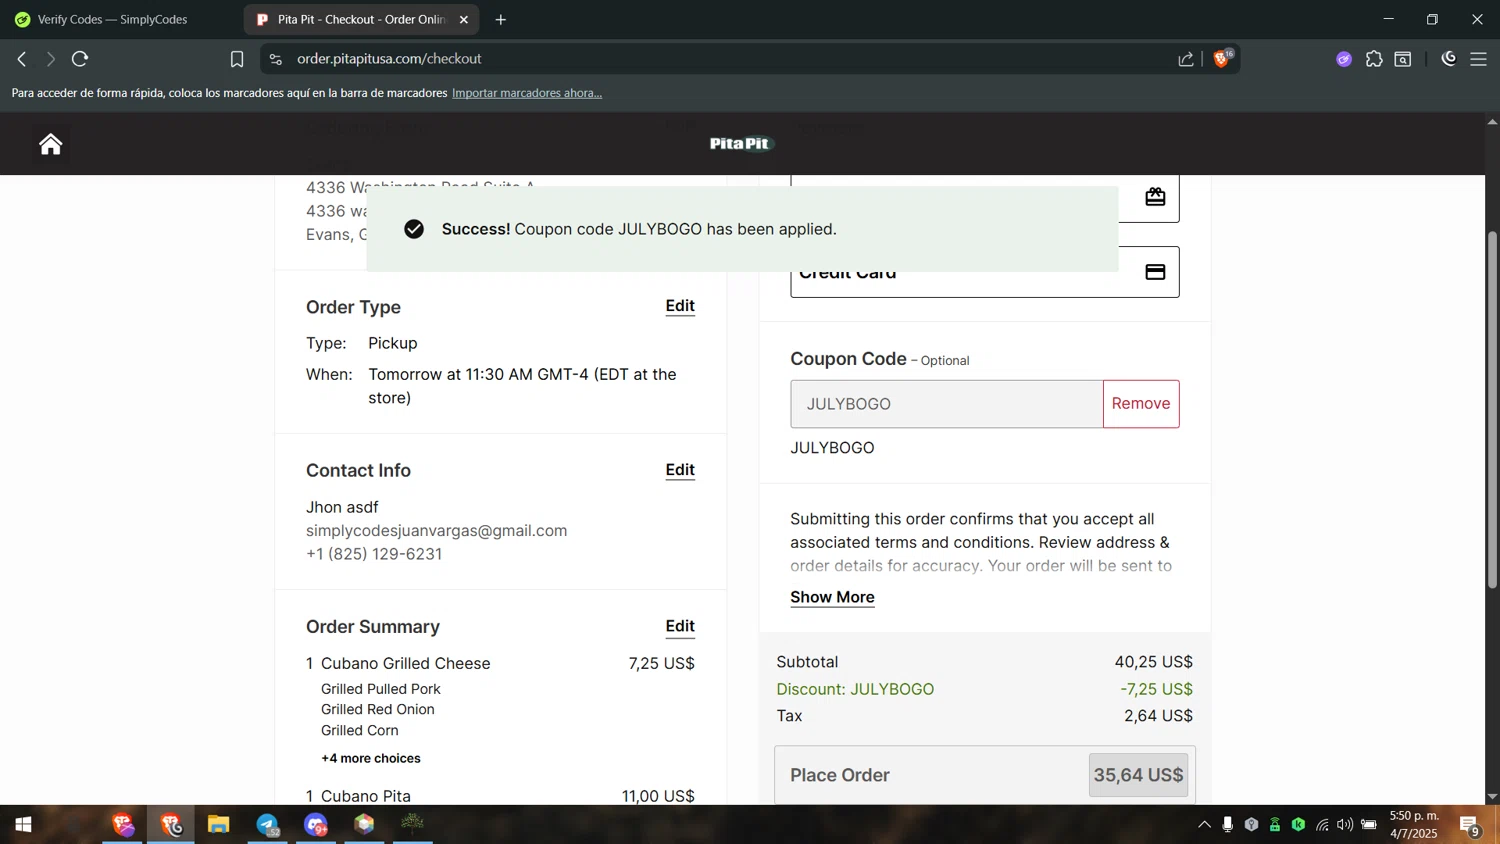Open a new browser tab
Image resolution: width=1500 pixels, height=844 pixels.
coord(501,19)
